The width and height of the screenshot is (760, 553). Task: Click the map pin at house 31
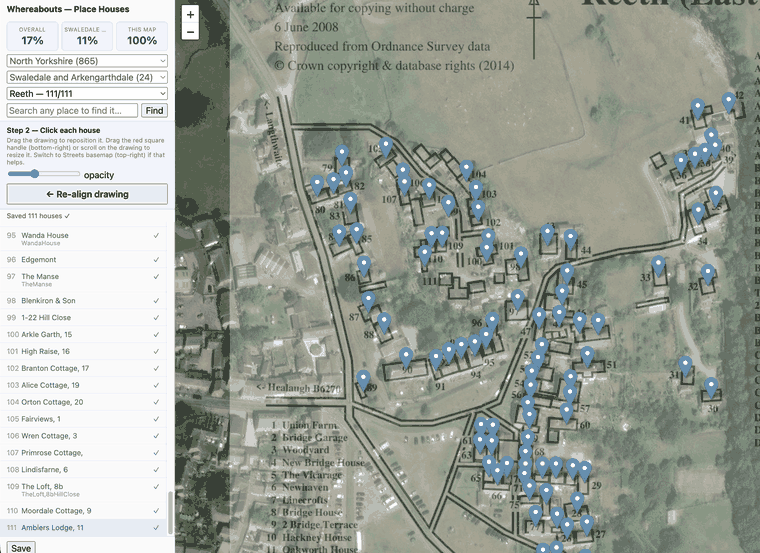[x=685, y=366]
